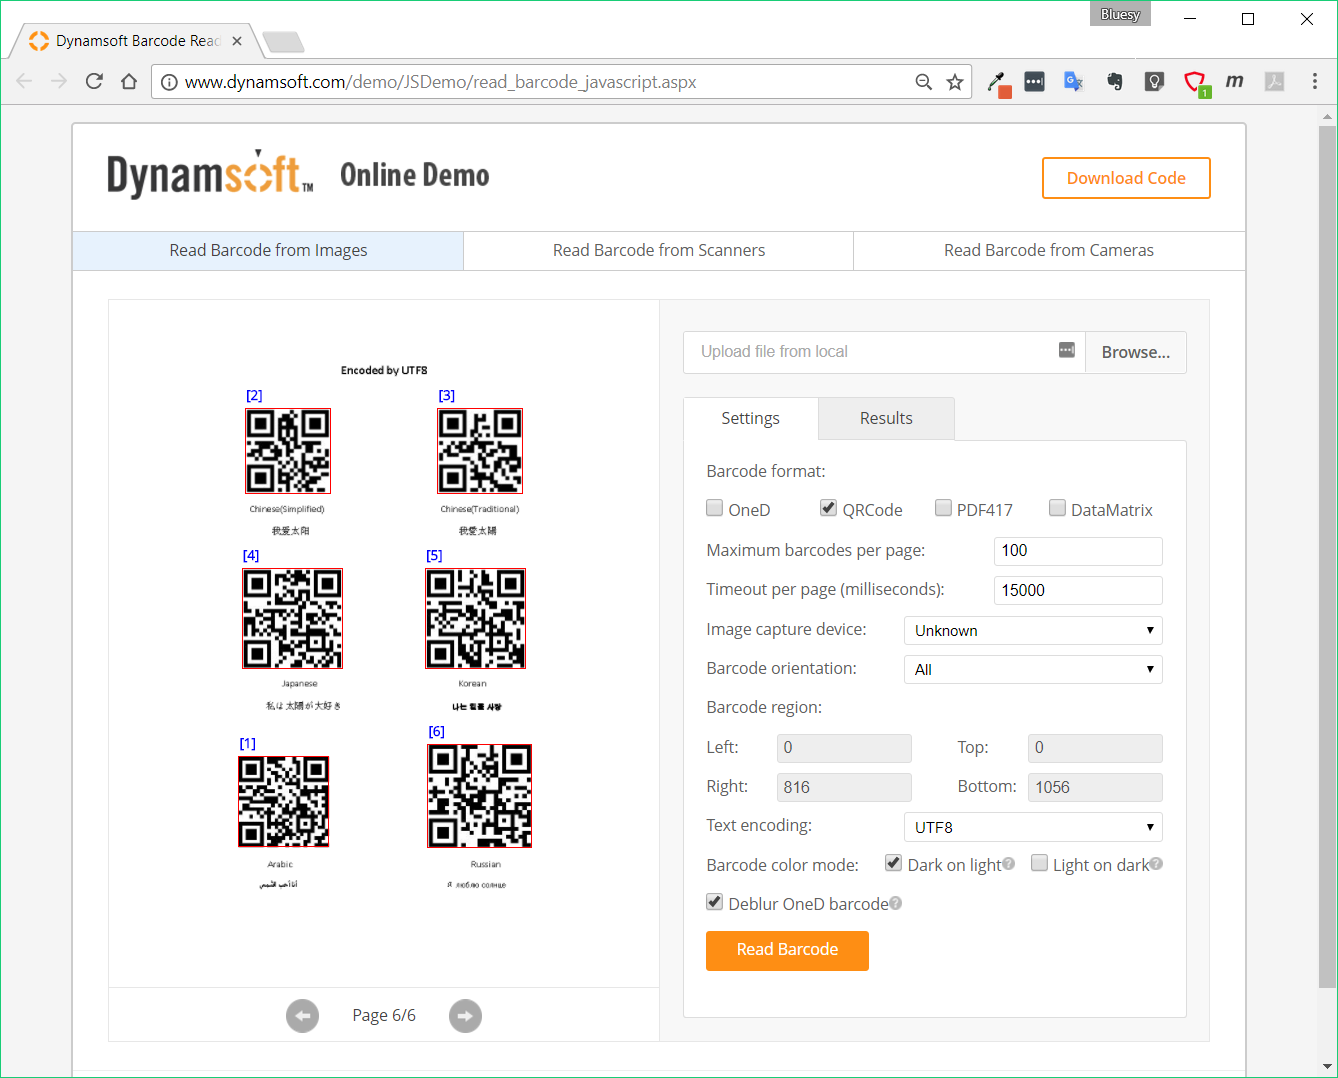Open the Text encoding UTF8 dropdown
1338x1078 pixels.
click(1032, 827)
